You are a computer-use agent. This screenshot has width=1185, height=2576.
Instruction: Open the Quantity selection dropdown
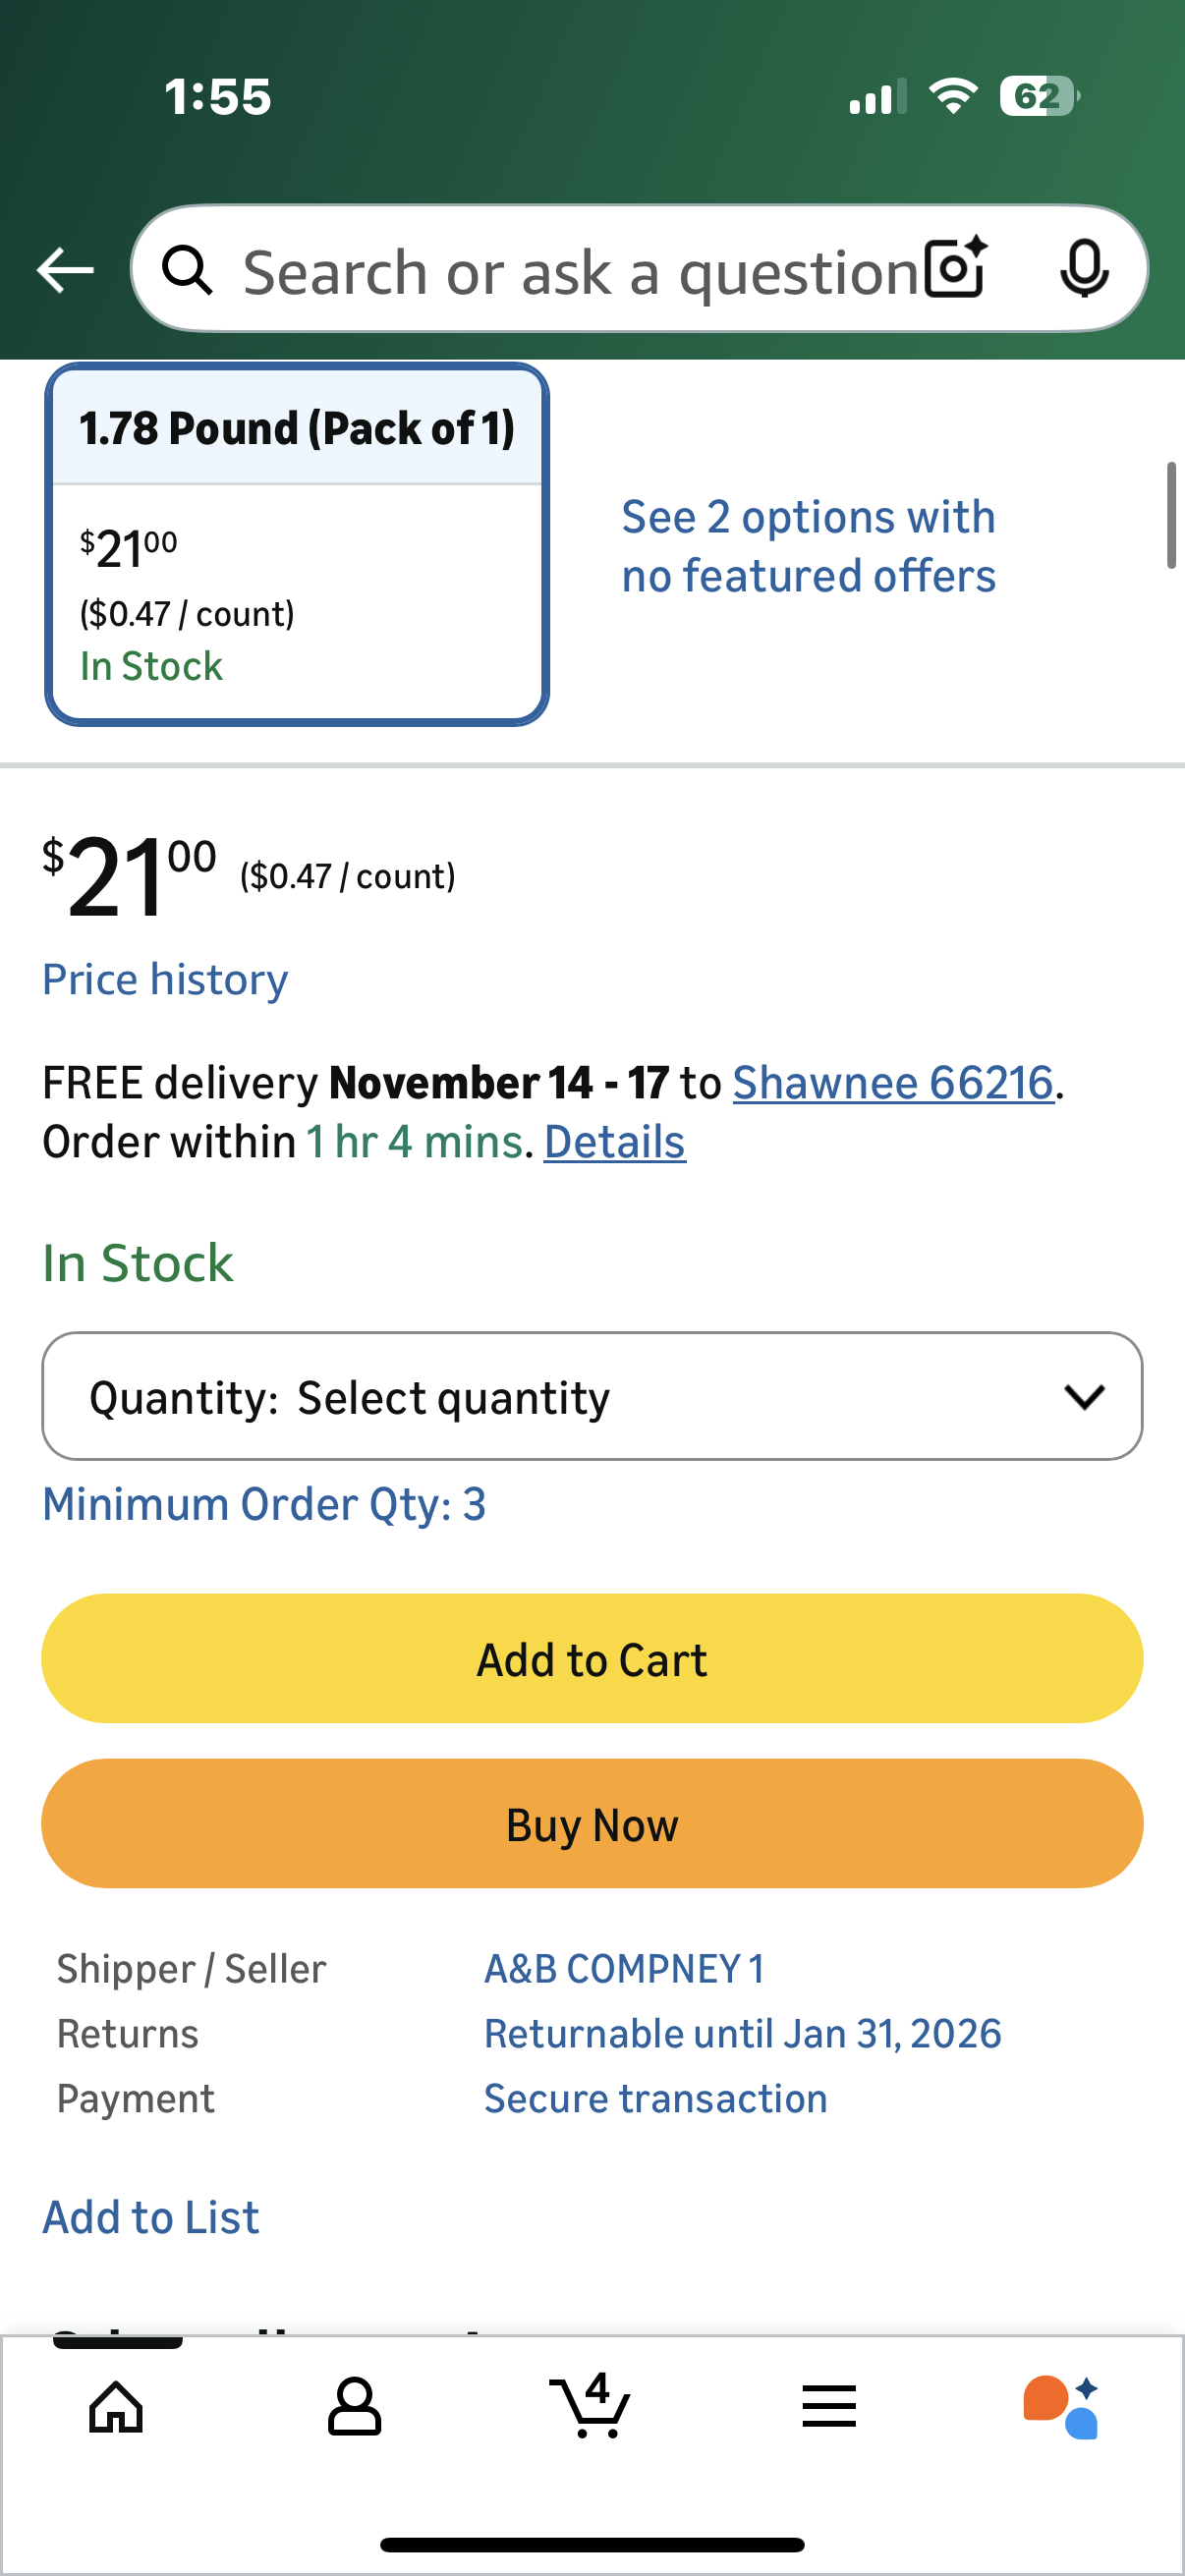[x=592, y=1396]
